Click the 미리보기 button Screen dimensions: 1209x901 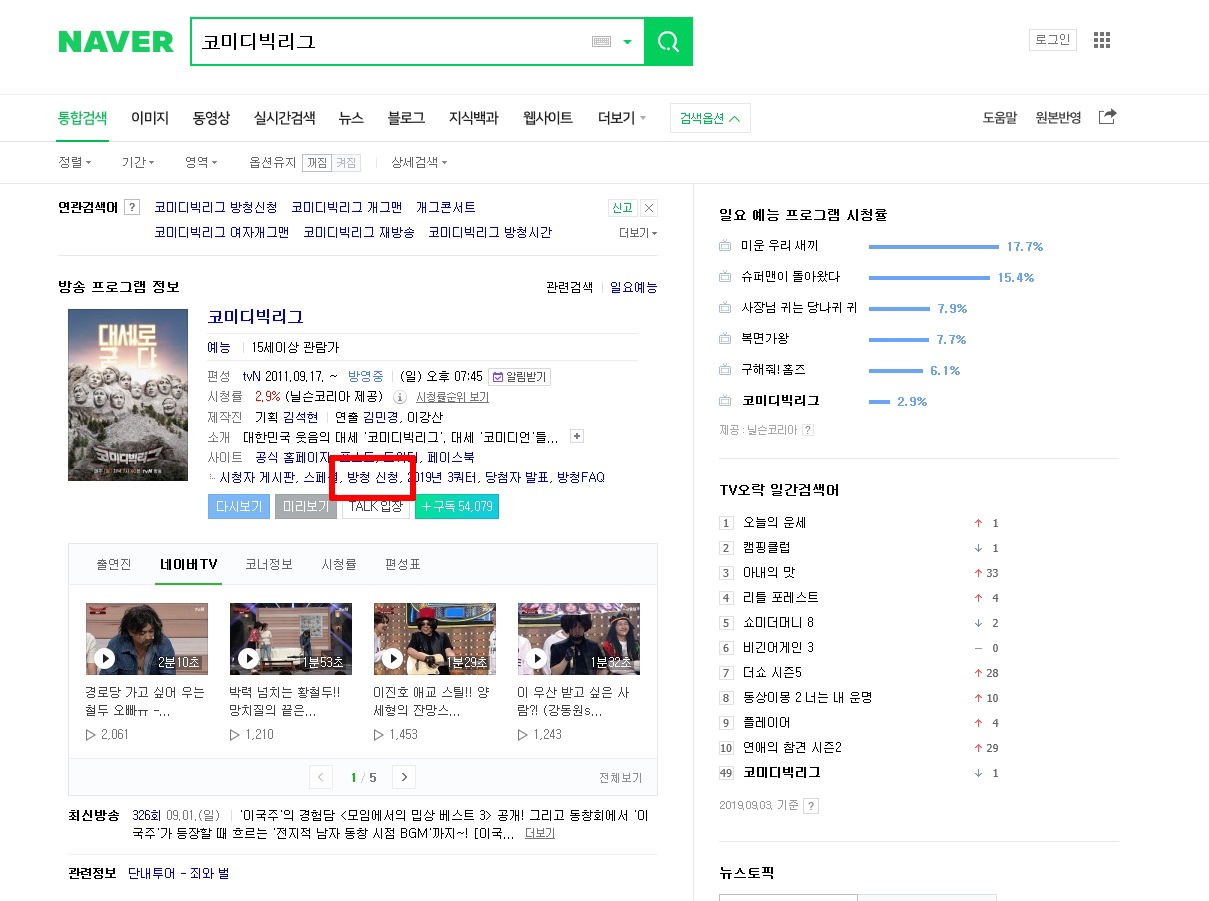(306, 507)
